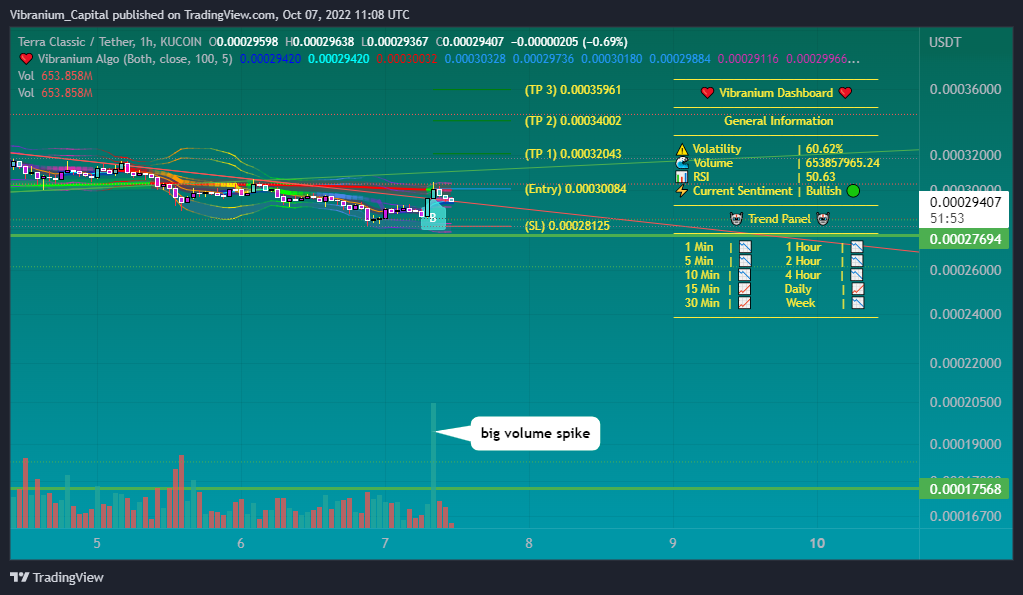This screenshot has height=595, width=1023.
Task: Click the Volume wave icon in dashboard
Action: click(682, 163)
